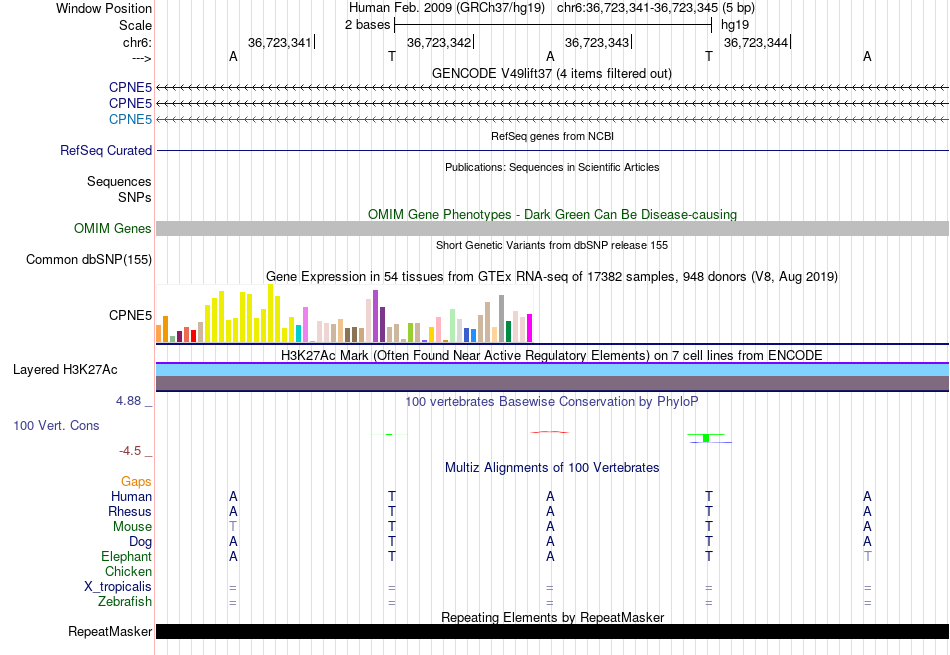Image resolution: width=950 pixels, height=655 pixels.
Task: Select the Human alignment row label
Action: point(131,496)
